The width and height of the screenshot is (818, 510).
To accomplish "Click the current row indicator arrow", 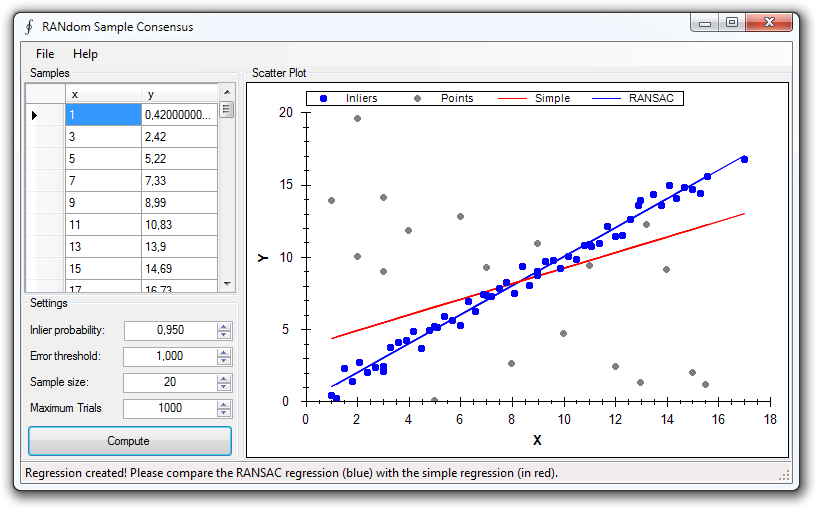I will click(x=35, y=115).
